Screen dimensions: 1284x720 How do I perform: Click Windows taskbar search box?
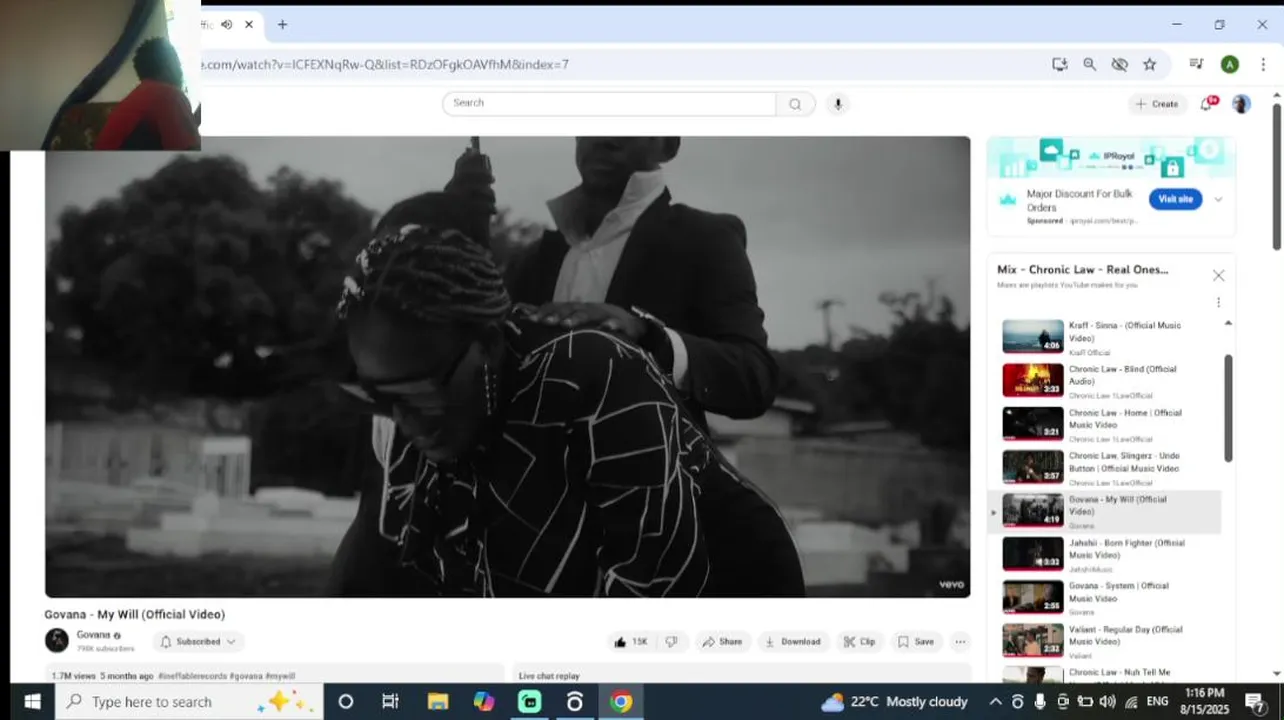click(x=190, y=702)
